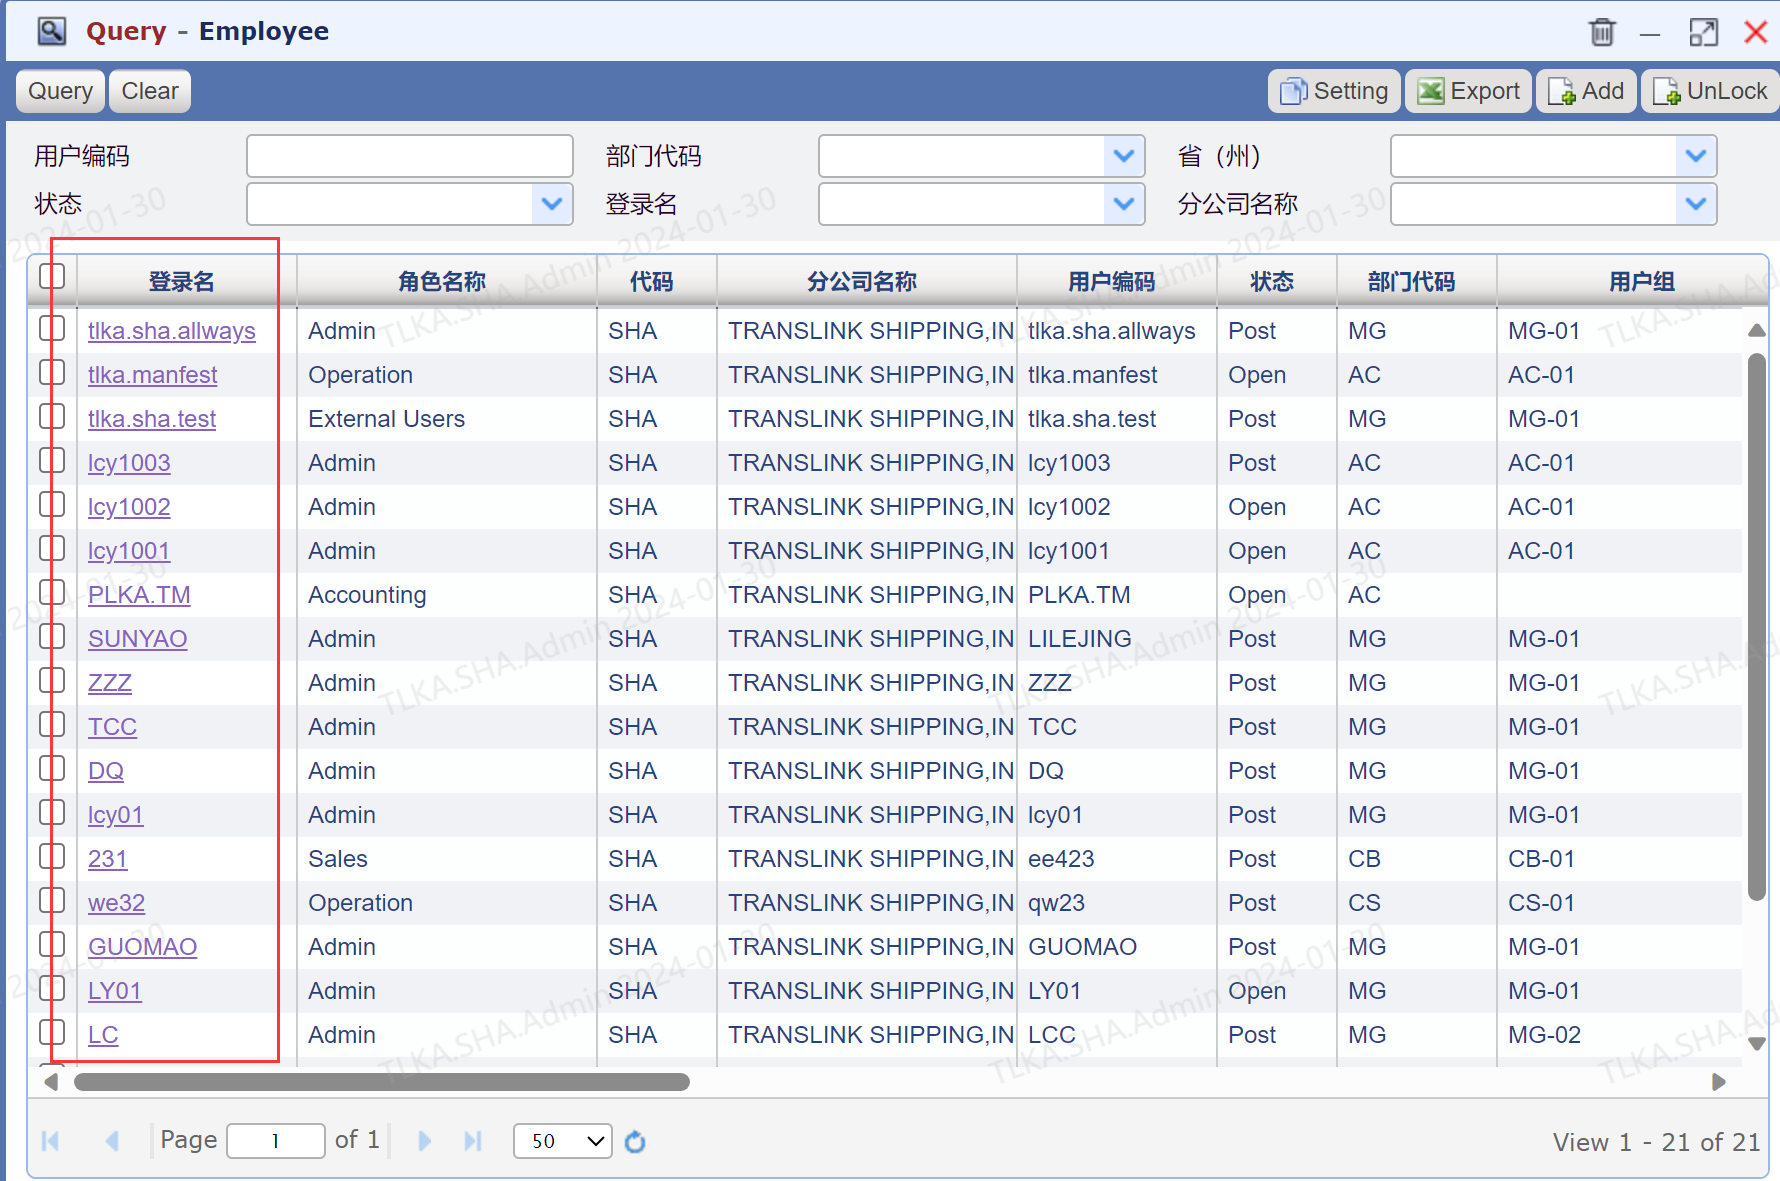
Task: Click the horizontal scrollbar of the grid
Action: point(382,1082)
